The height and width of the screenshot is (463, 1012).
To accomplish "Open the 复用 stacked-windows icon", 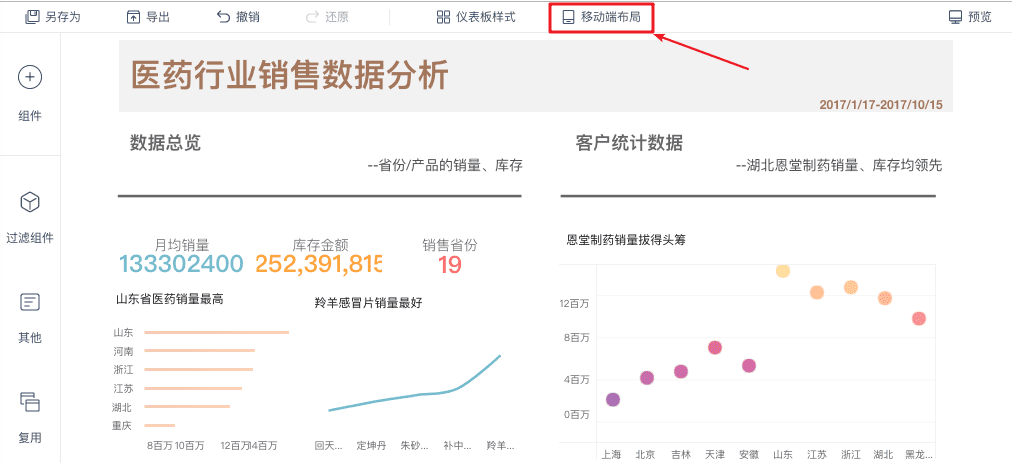I will [30, 402].
